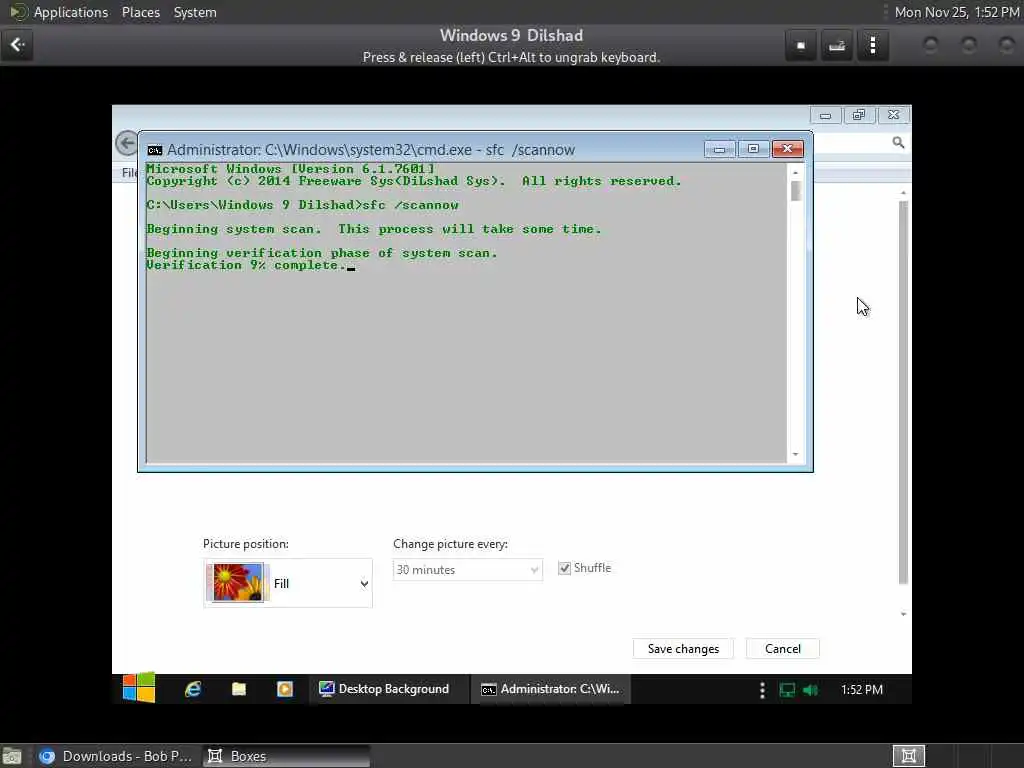Click the Desktop Background window vertical scrollbar
This screenshot has width=1024, height=768.
pyautogui.click(x=903, y=392)
